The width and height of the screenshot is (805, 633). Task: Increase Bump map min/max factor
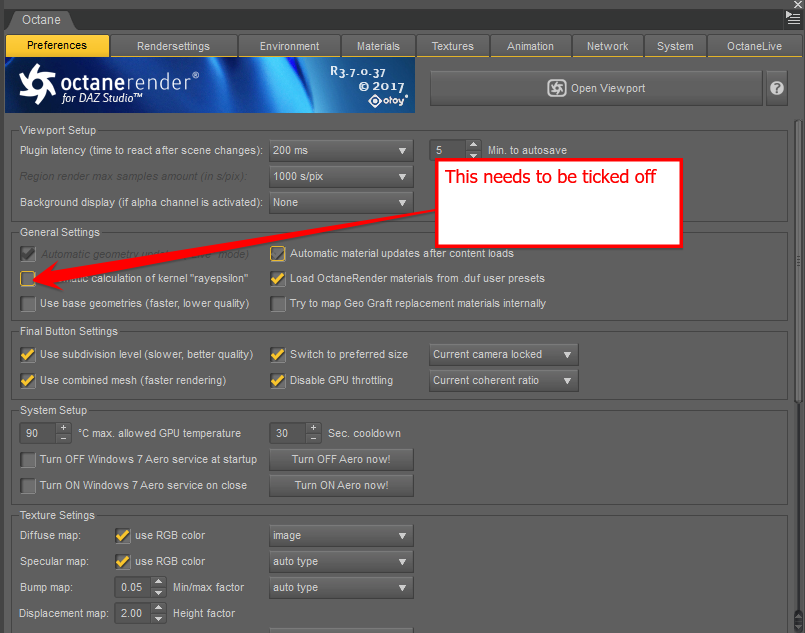click(x=159, y=582)
